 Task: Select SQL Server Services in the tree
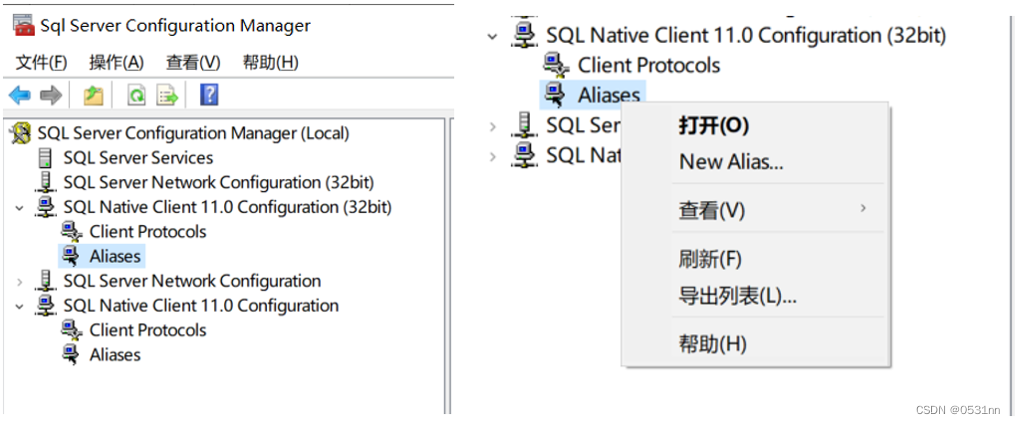click(138, 158)
